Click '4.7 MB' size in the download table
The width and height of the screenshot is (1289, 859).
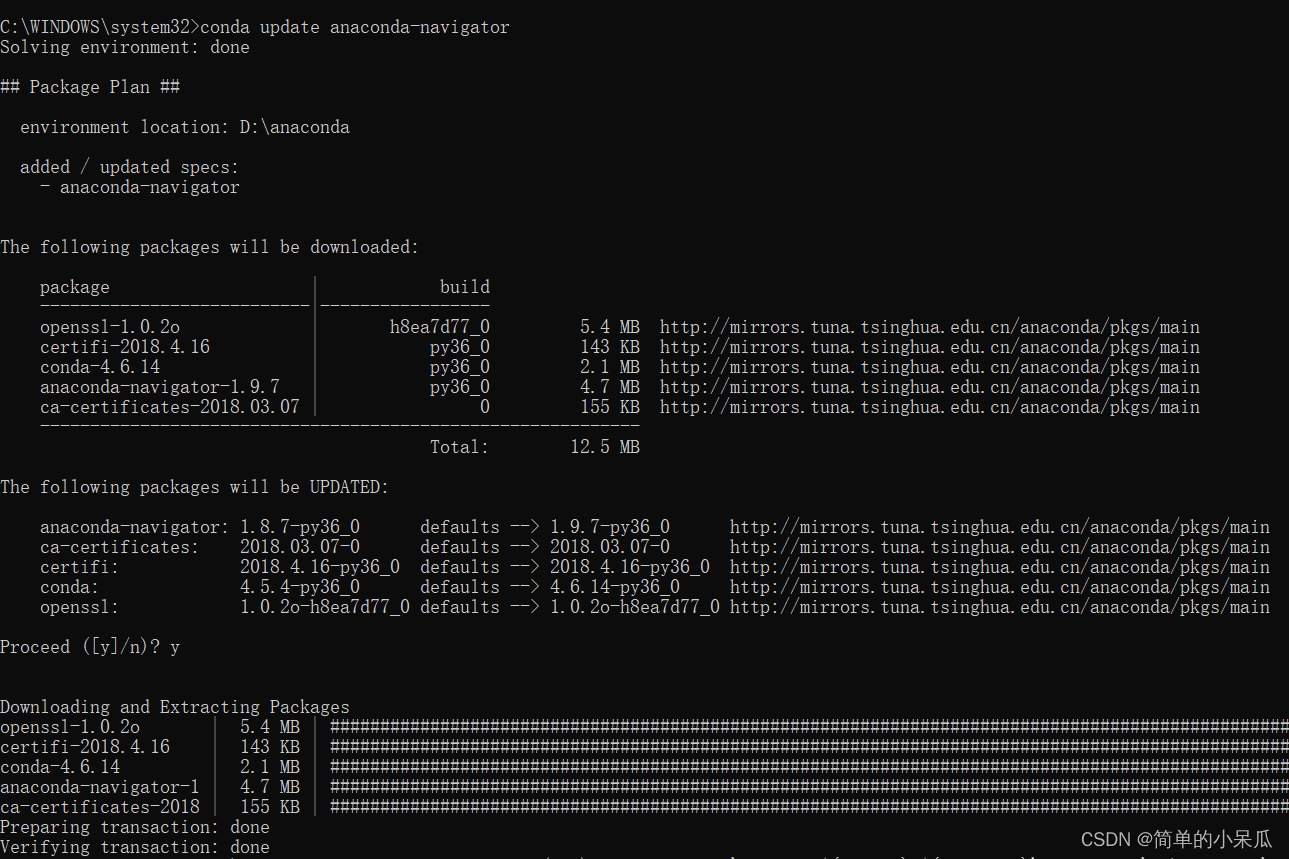610,387
